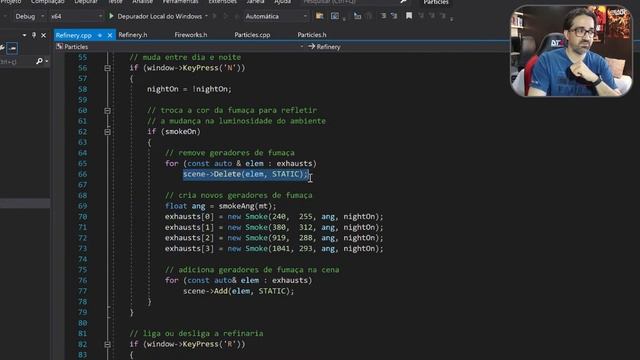Click the side panel search magnifier icon
The image size is (640, 360).
[39, 61]
